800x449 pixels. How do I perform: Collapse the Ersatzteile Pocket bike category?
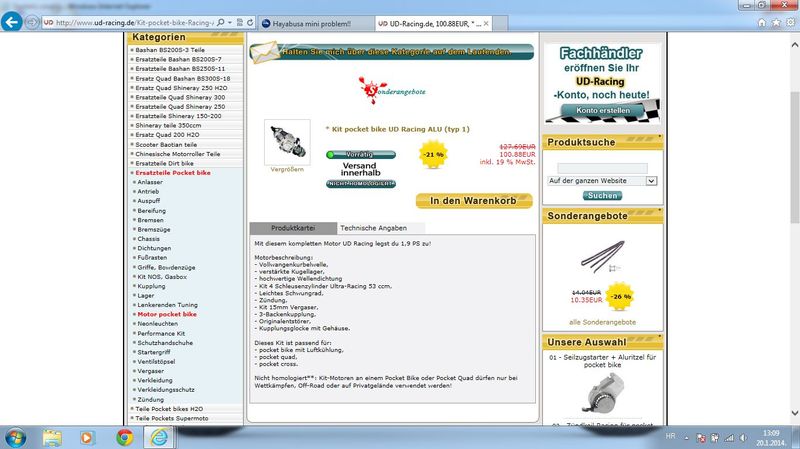[172, 173]
